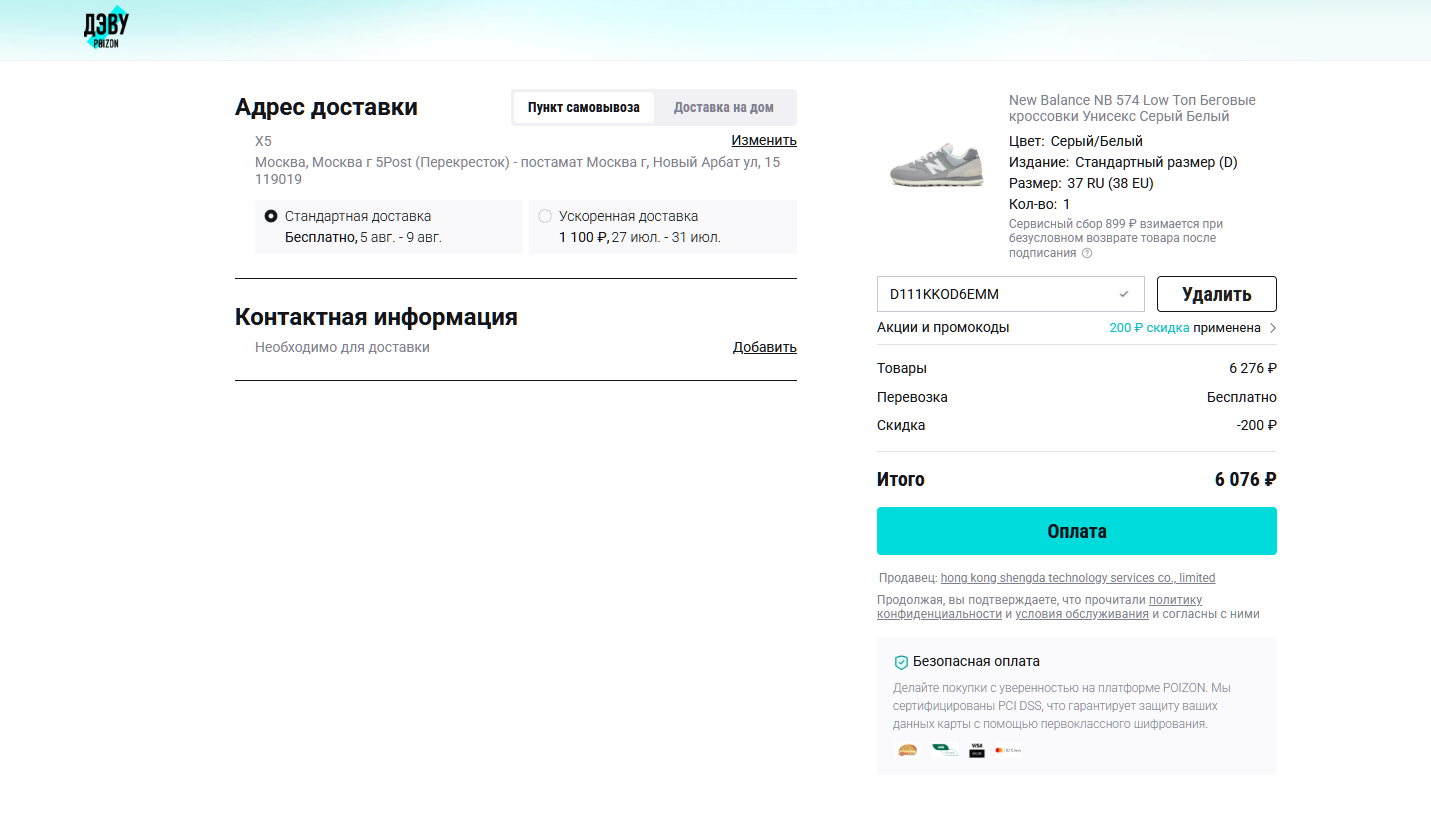Viewport: 1431px width, 826px height.
Task: Click the Mastercard ID Check badge
Action: point(1007,750)
